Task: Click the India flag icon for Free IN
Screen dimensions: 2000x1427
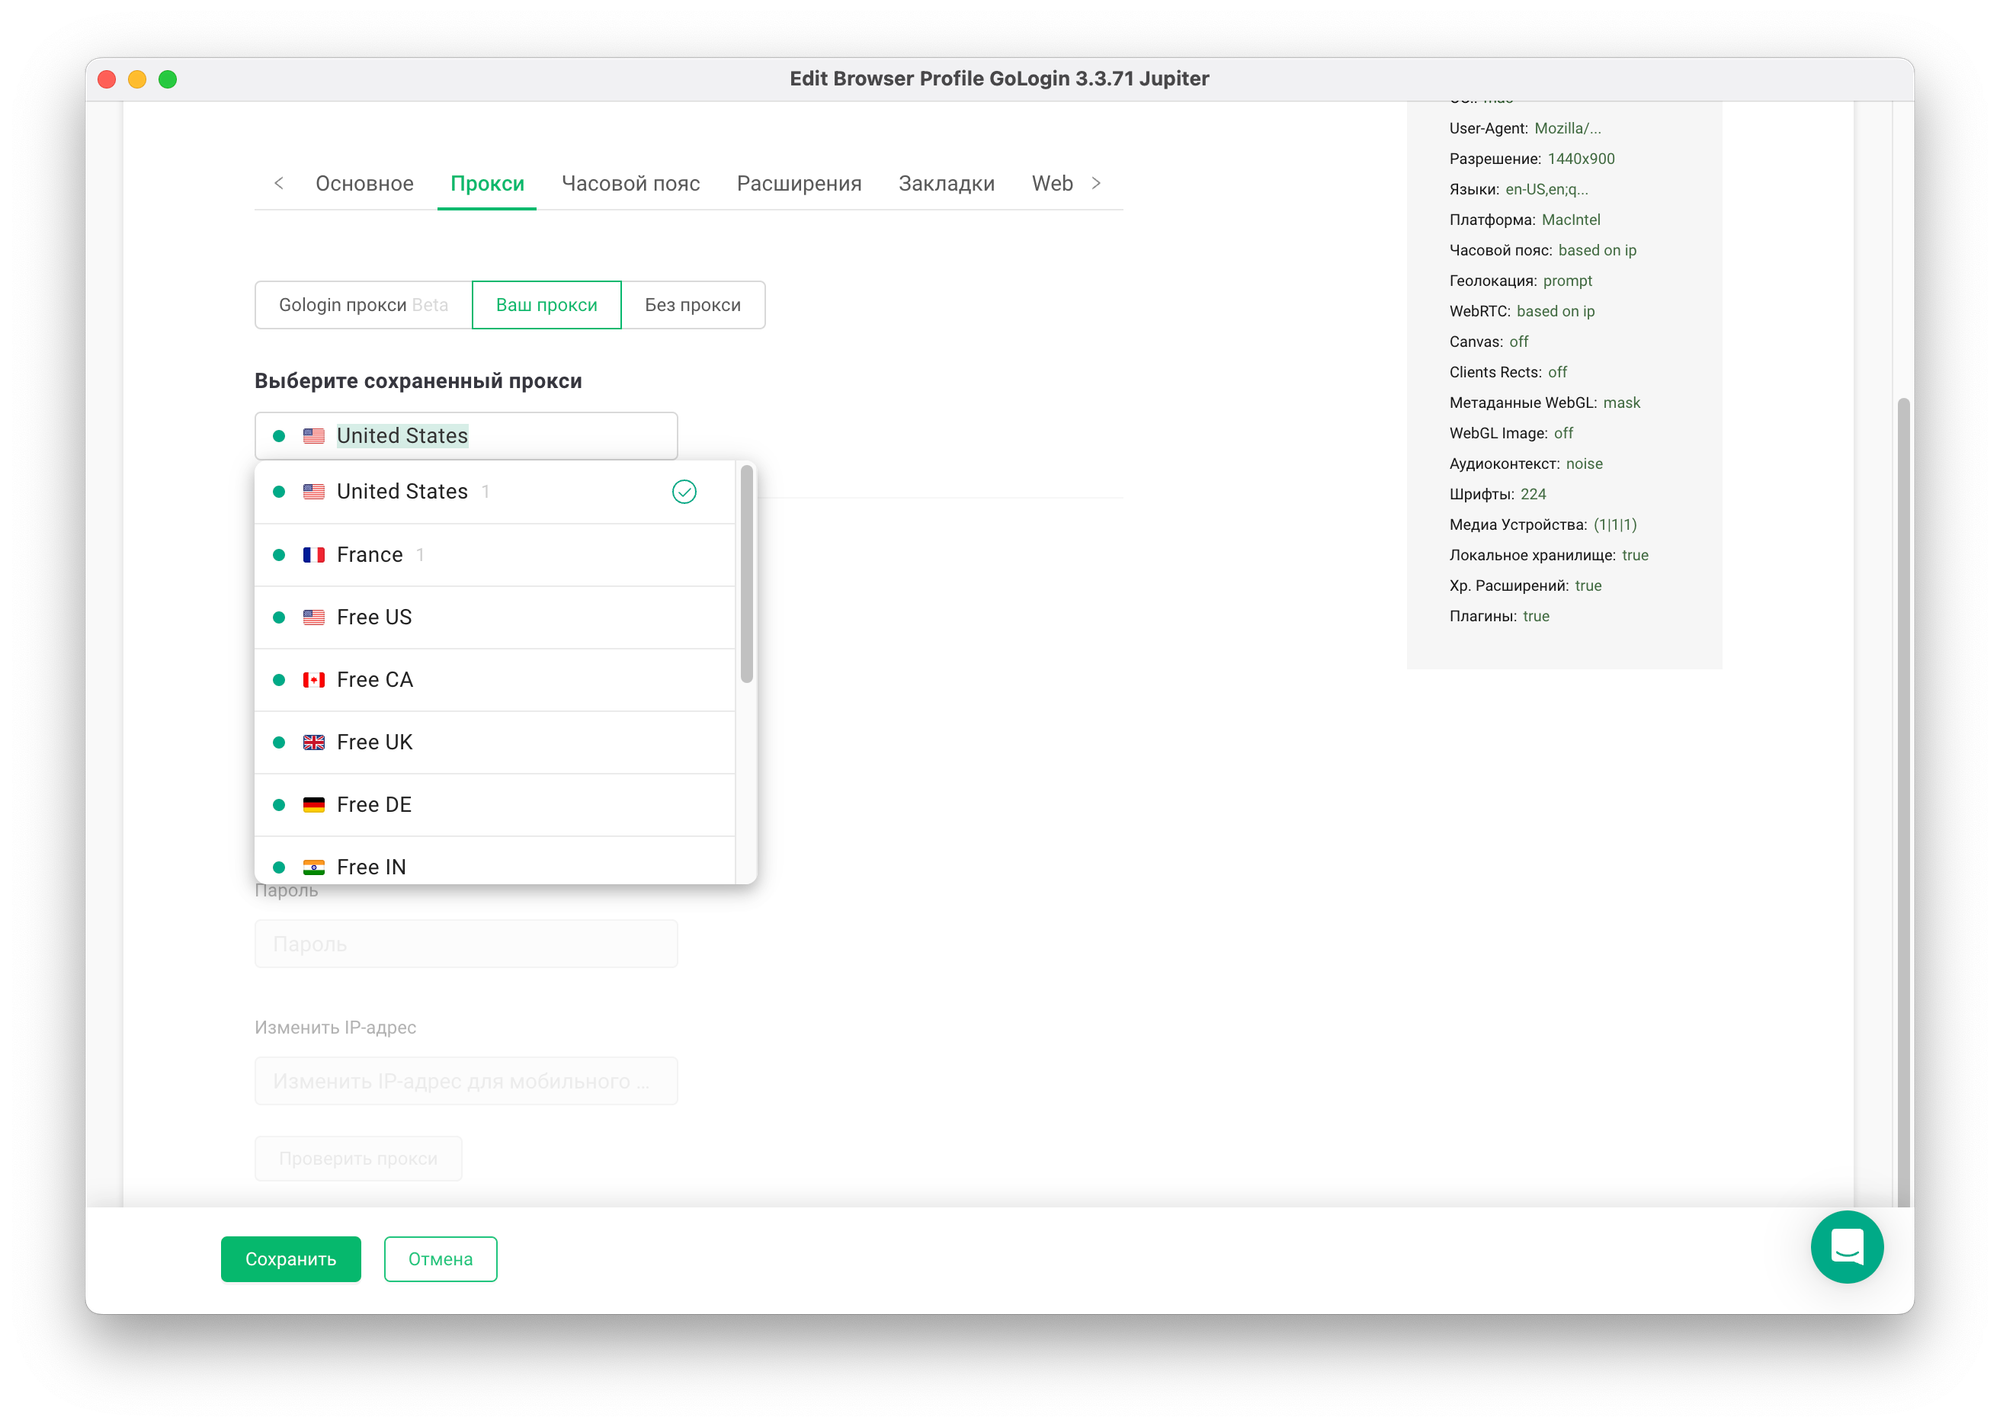Action: [x=314, y=867]
